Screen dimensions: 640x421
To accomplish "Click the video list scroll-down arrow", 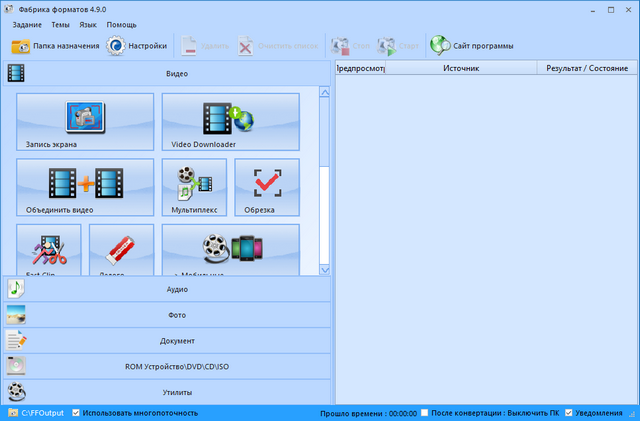I will pos(324,269).
